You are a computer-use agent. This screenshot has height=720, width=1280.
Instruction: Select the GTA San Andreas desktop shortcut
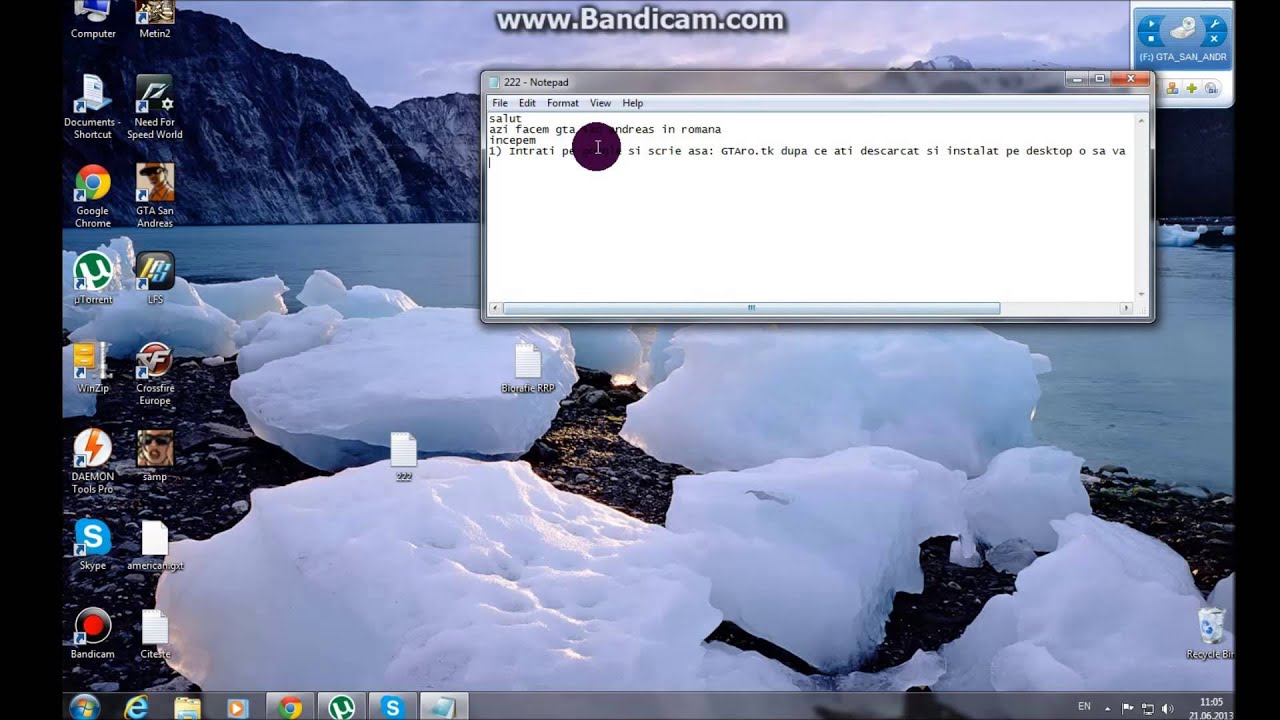(155, 196)
